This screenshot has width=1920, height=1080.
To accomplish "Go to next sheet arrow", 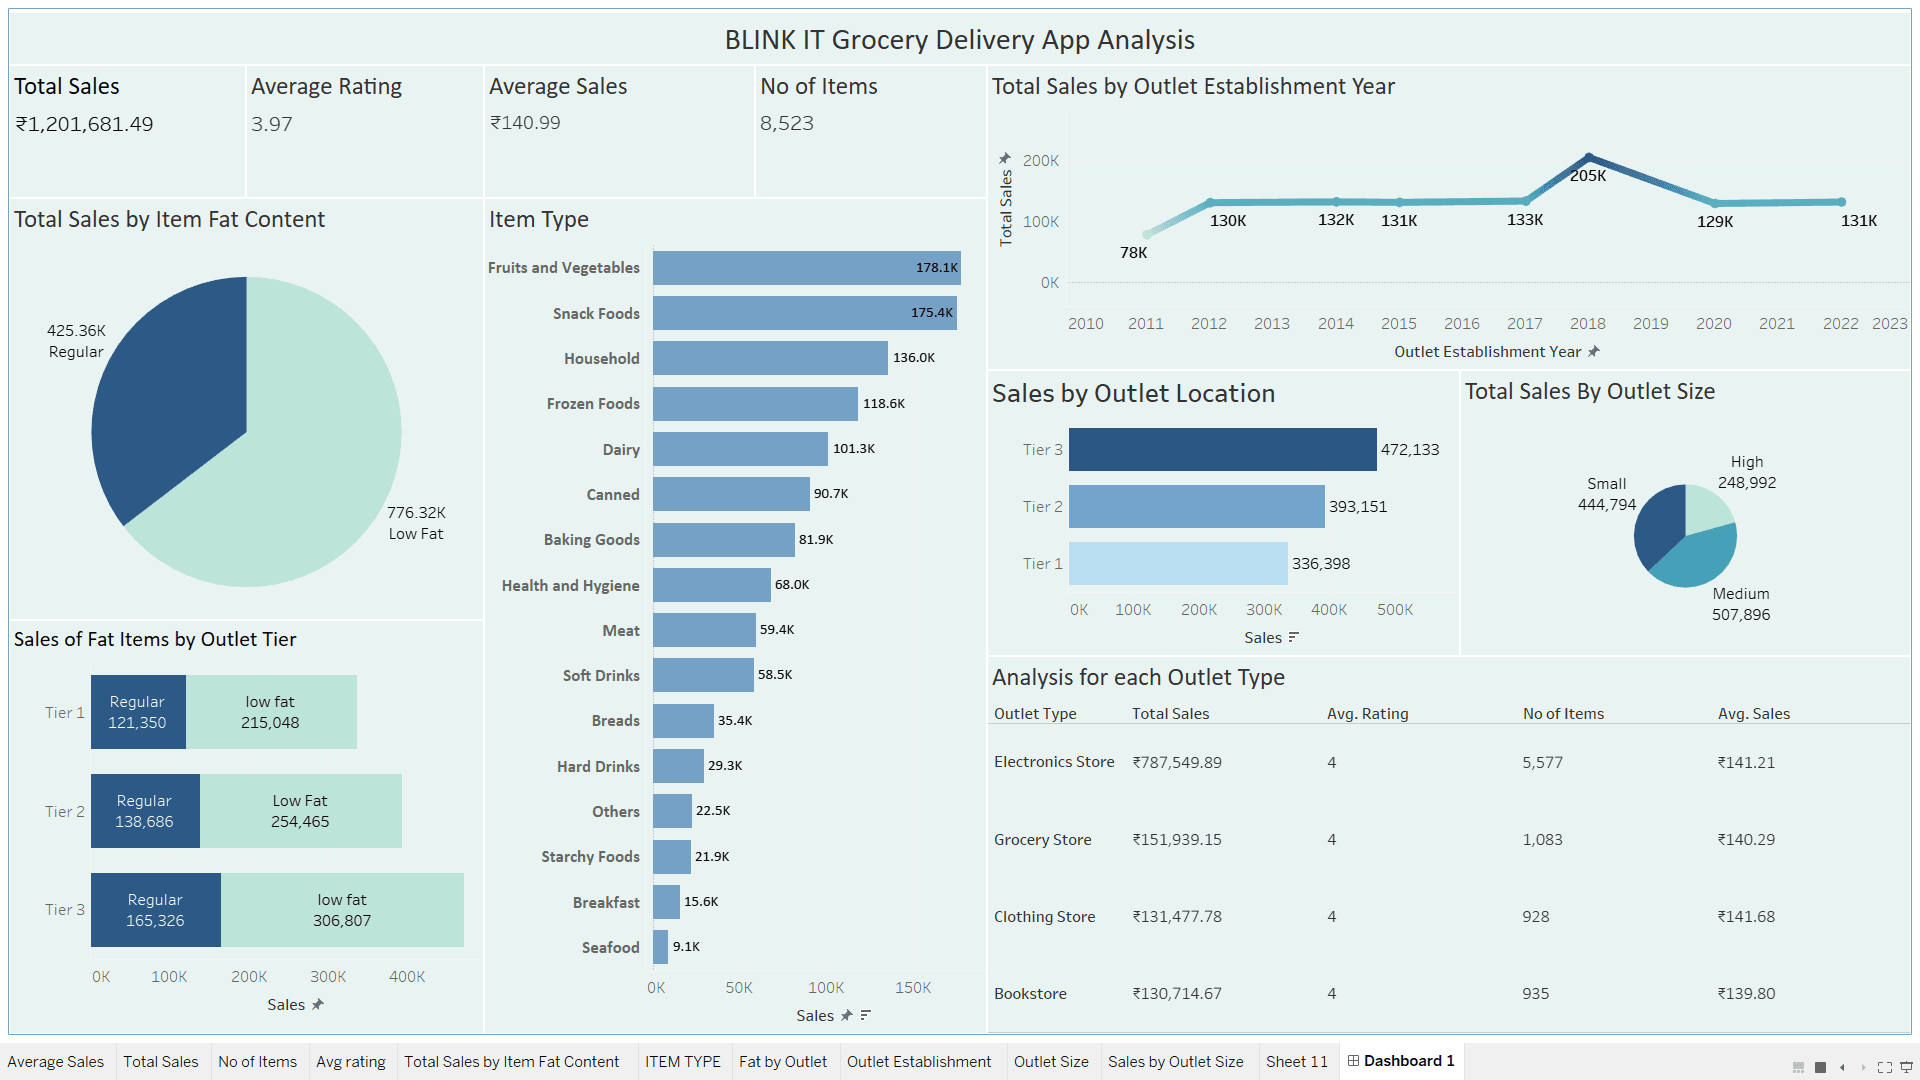I will (x=1863, y=1067).
